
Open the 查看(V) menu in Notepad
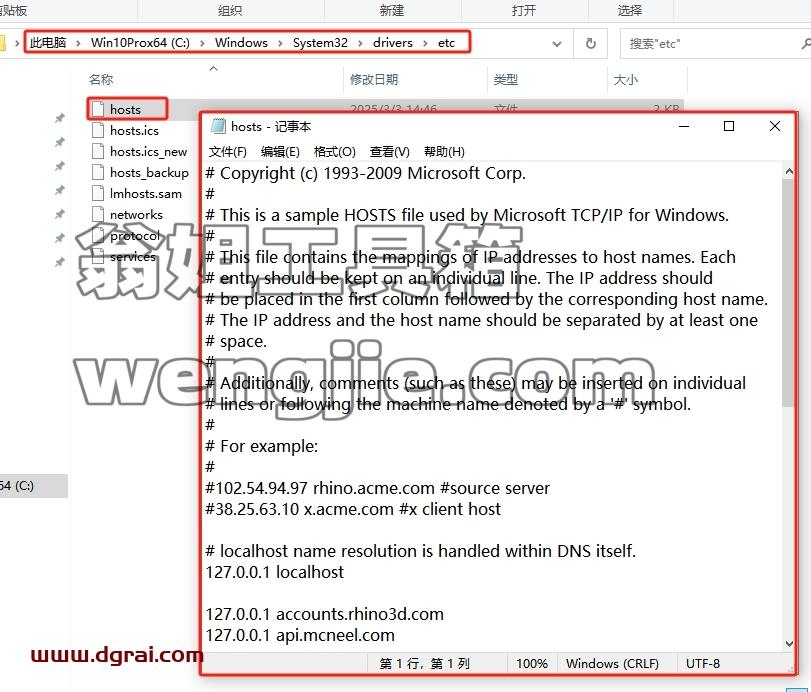pyautogui.click(x=389, y=152)
